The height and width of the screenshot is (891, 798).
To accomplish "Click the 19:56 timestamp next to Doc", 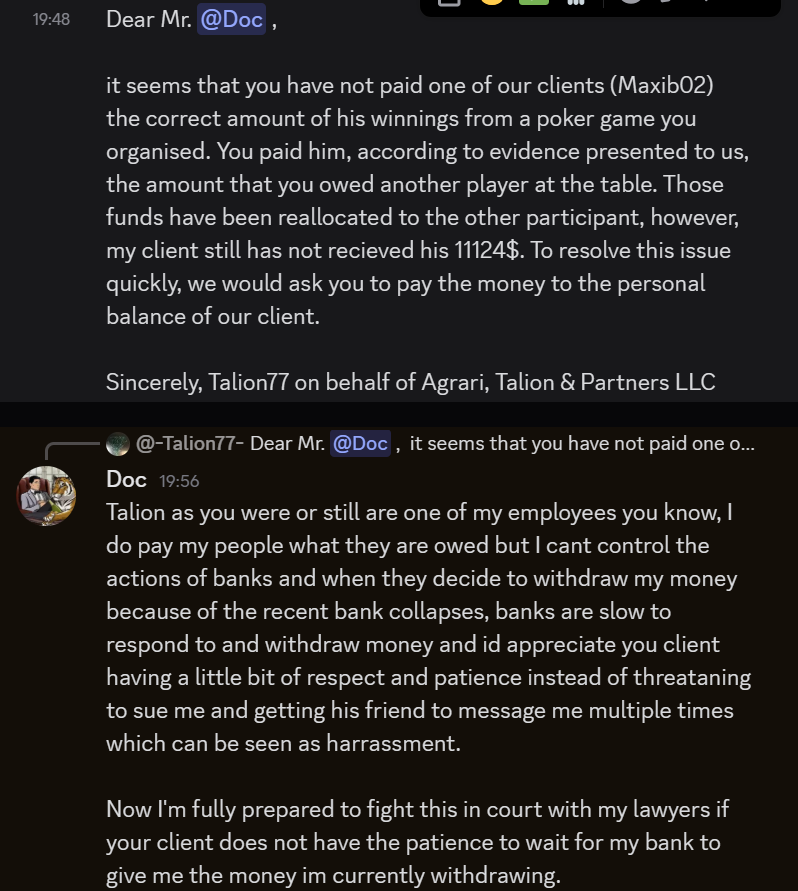I will (179, 481).
